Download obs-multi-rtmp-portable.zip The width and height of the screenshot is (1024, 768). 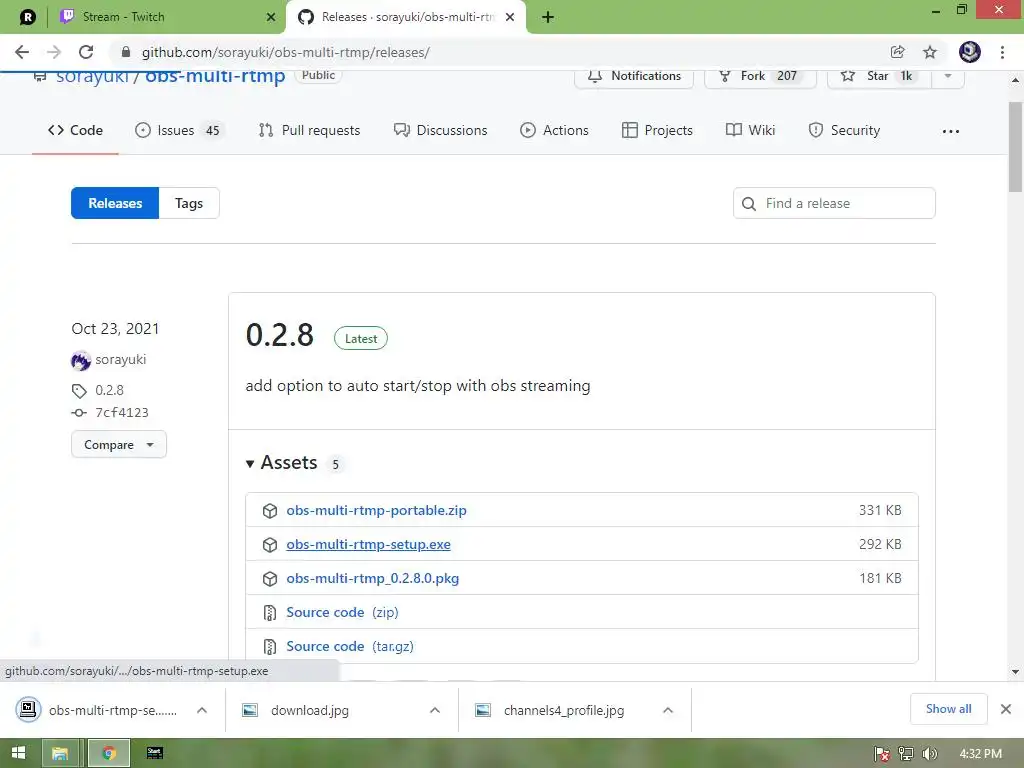[376, 510]
